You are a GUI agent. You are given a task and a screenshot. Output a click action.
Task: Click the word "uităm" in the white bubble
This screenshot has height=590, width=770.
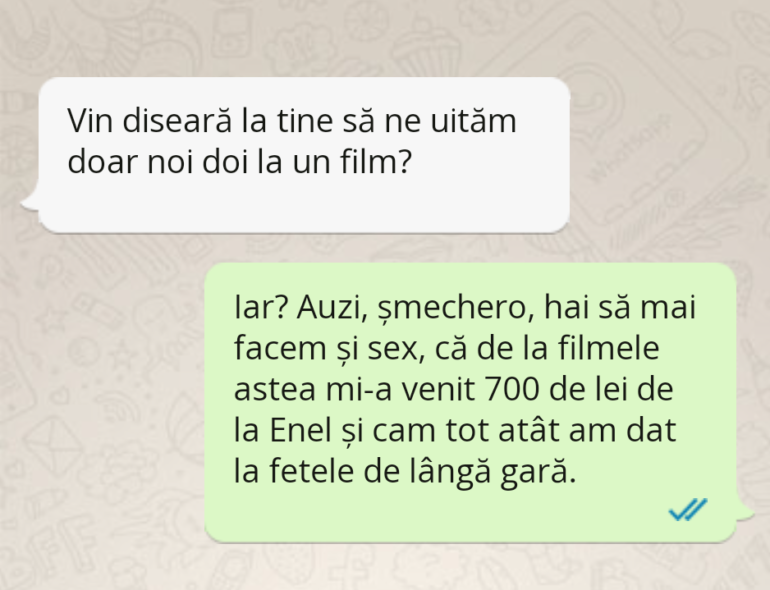point(473,121)
